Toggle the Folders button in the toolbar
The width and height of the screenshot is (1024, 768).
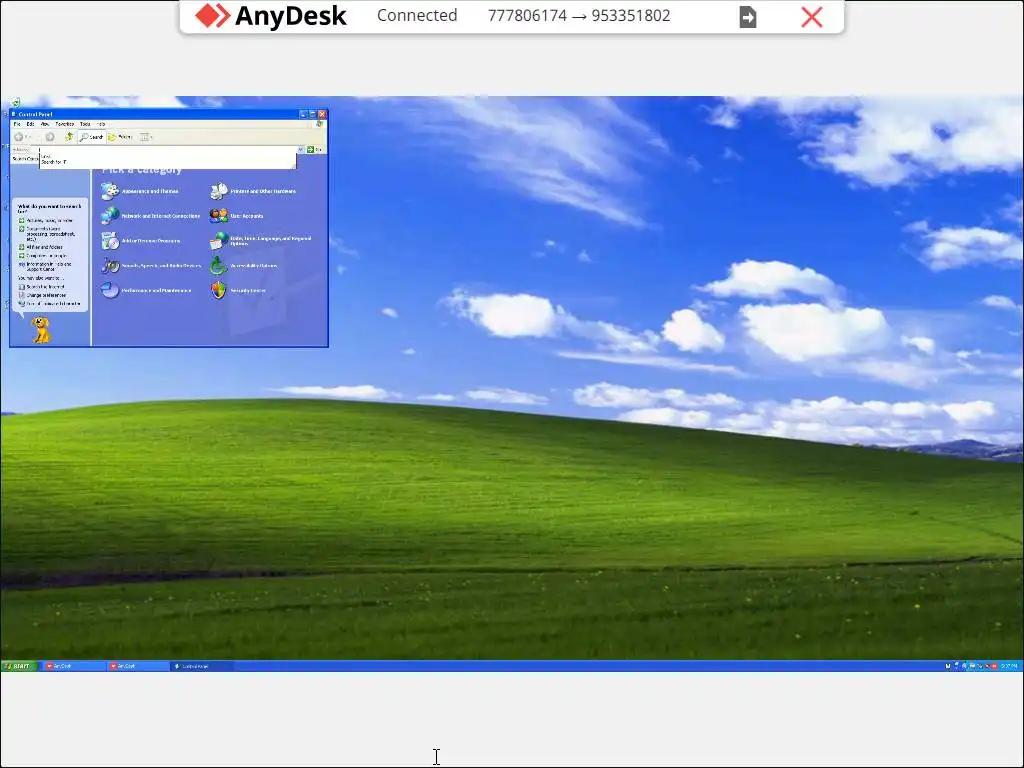pos(120,136)
